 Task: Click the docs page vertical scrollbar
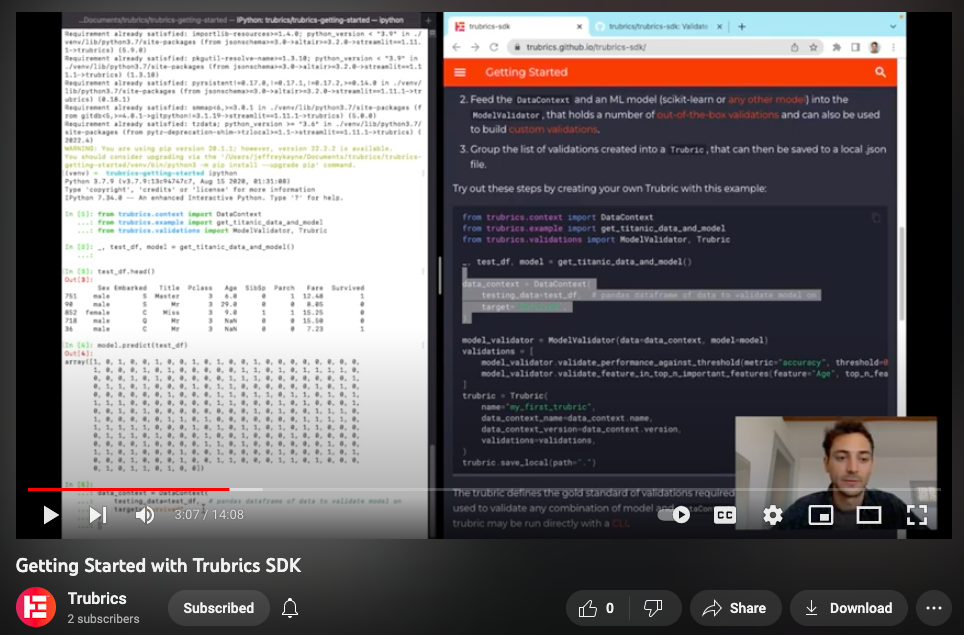[902, 274]
